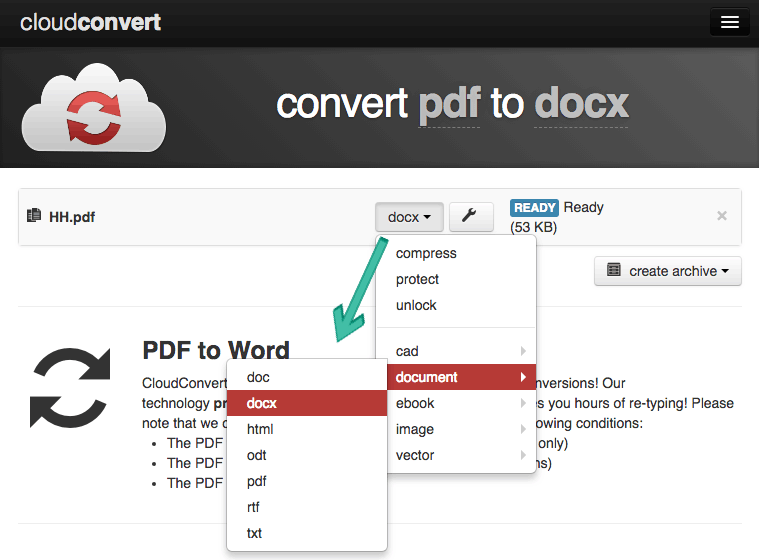759x560 pixels.
Task: Choose odt format in submenu
Action: 307,455
